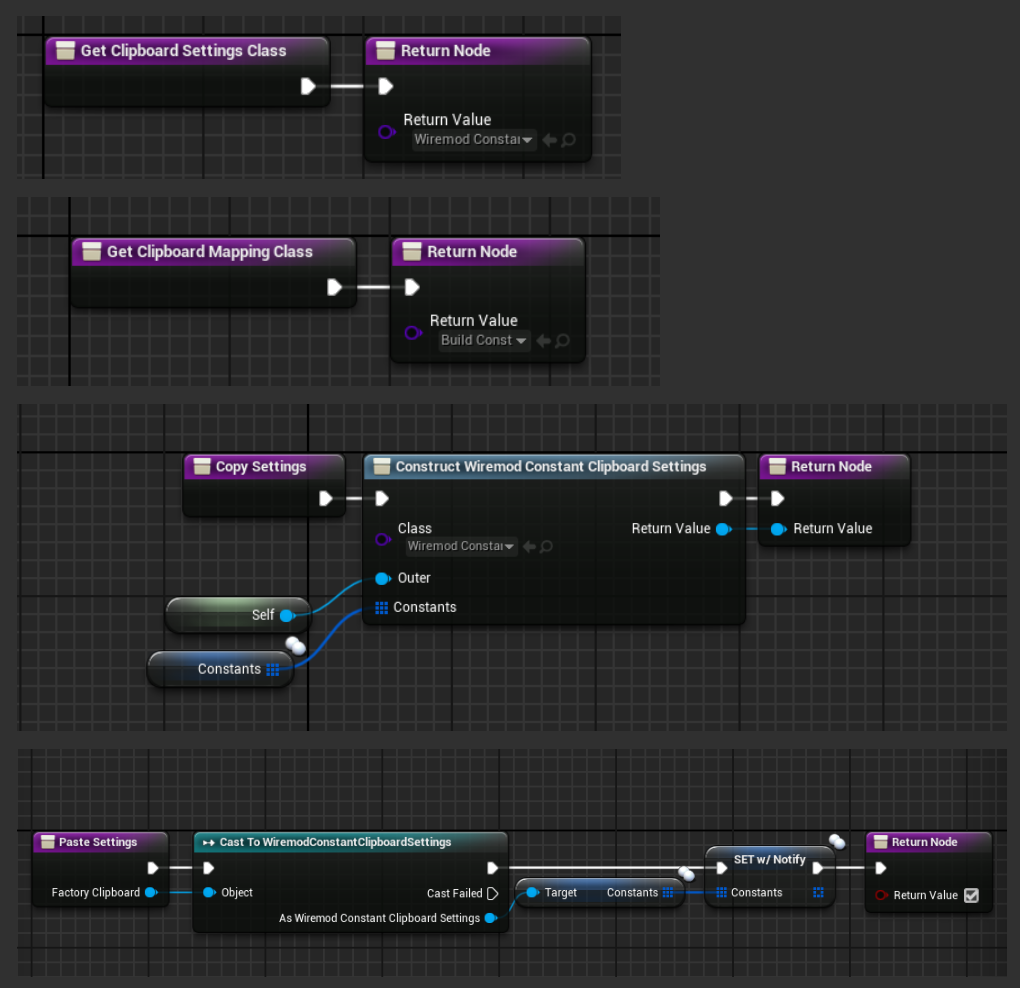Screen dimensions: 1020x988
Task: Click the Factory Clipboard output pin
Action: [x=151, y=892]
